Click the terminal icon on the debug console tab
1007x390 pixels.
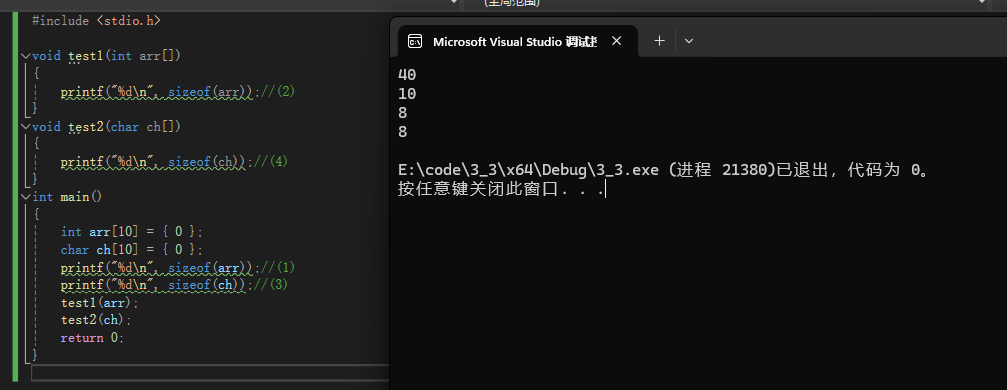tap(415, 42)
